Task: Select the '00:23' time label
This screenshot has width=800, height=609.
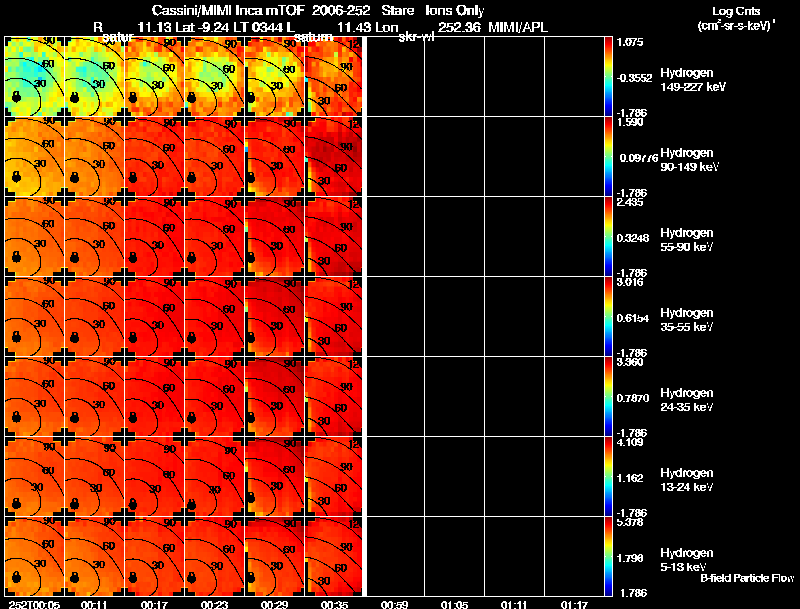Action: (x=214, y=604)
